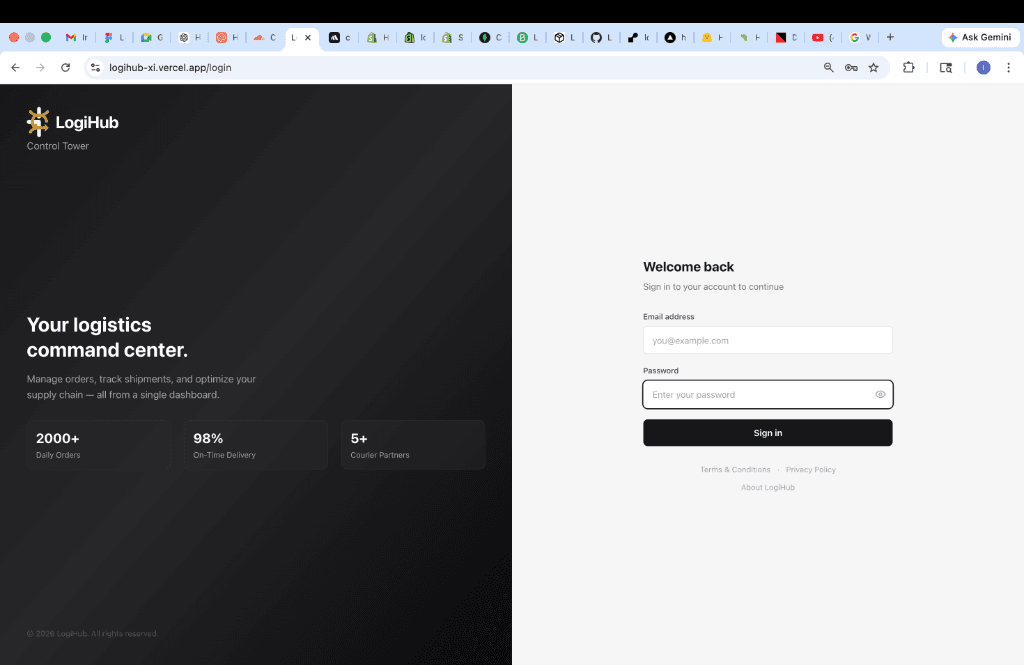1024x665 pixels.
Task: Open the Privacy Policy link
Action: (810, 470)
